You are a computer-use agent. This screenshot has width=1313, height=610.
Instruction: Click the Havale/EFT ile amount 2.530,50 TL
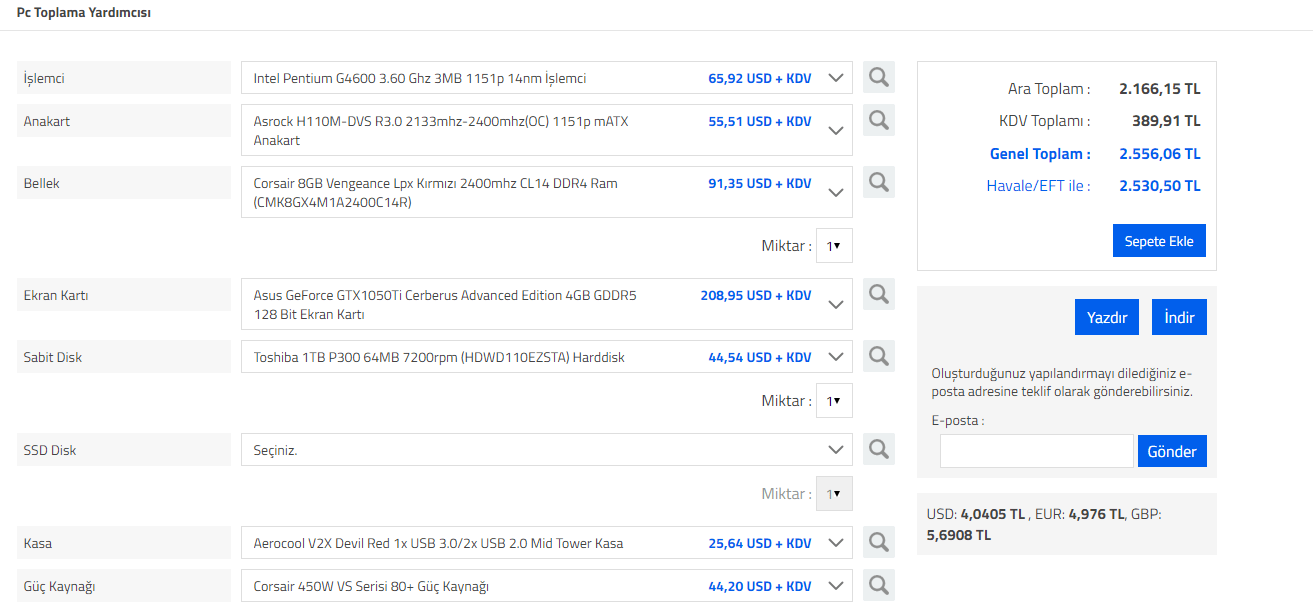tap(1160, 186)
